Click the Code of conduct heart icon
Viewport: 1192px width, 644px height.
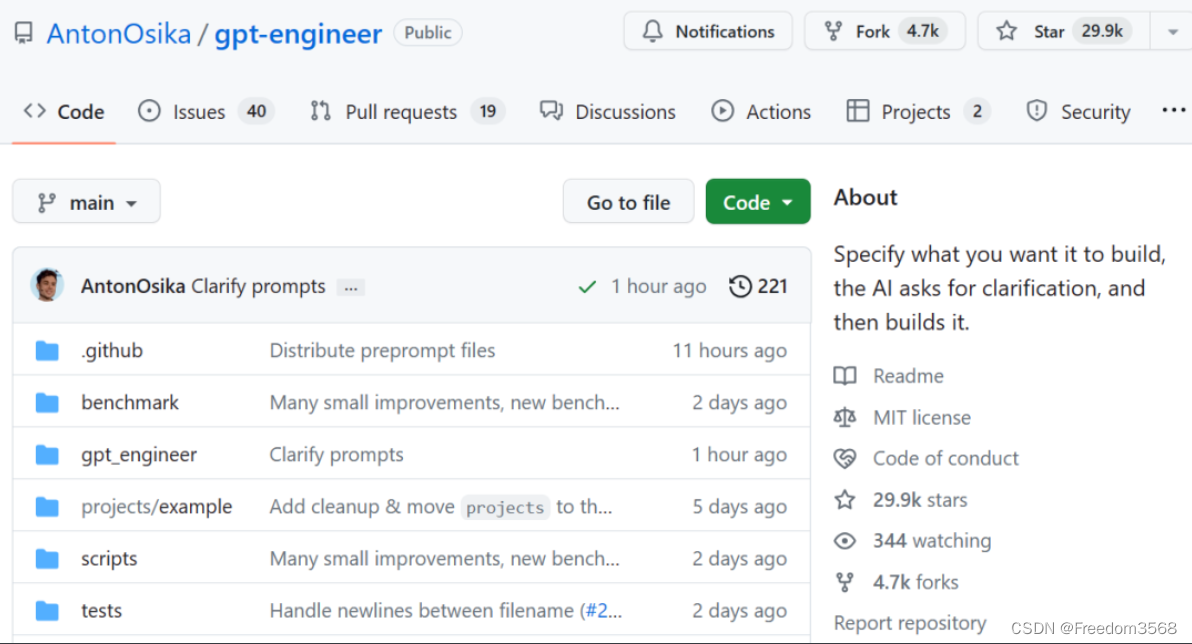[x=845, y=459]
